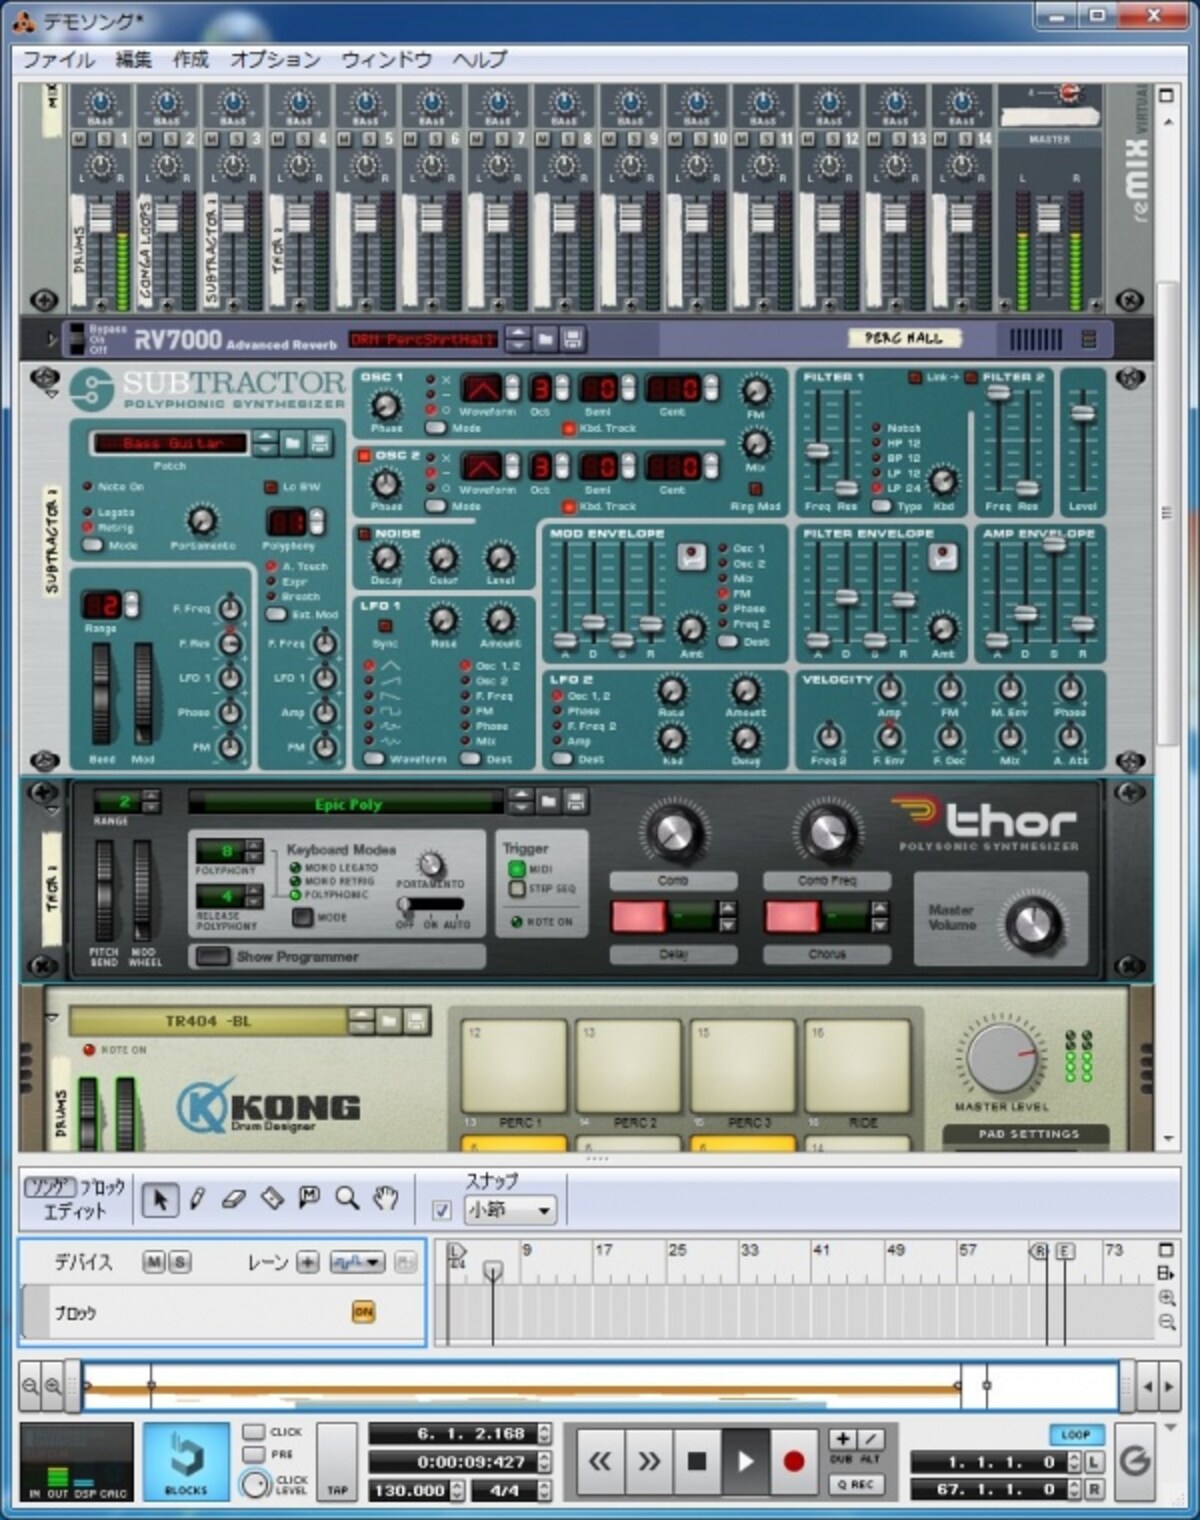
Task: Open the ヘルプ menu
Action: [479, 59]
